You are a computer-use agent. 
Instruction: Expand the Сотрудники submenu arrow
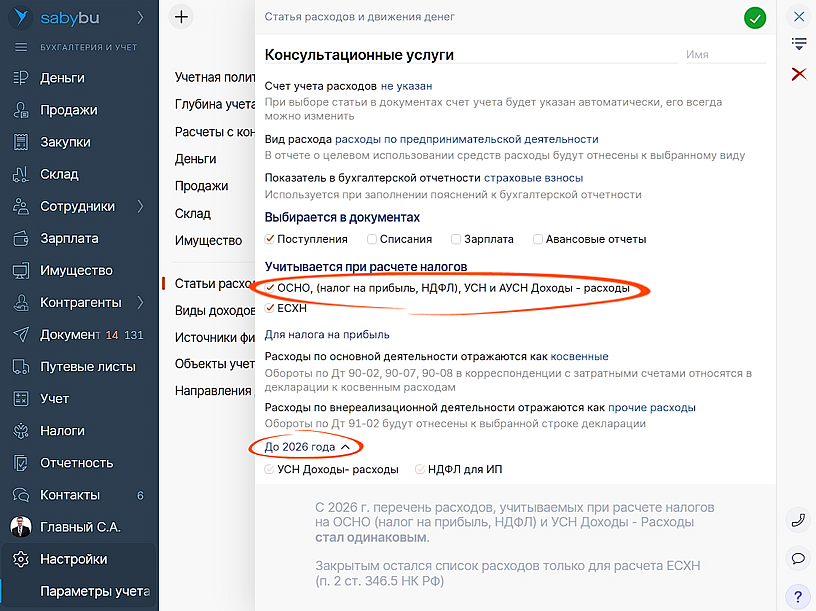tap(141, 206)
